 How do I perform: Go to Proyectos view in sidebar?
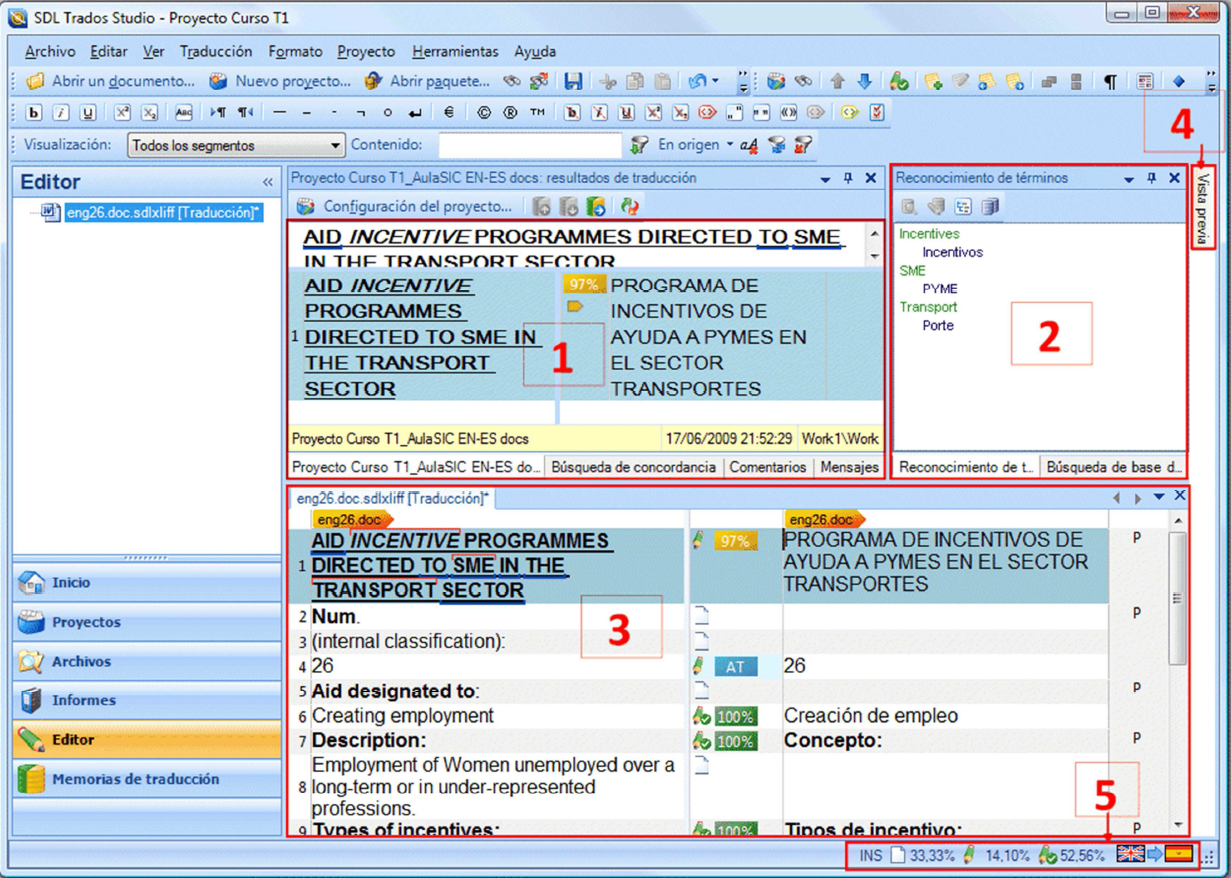[x=147, y=622]
